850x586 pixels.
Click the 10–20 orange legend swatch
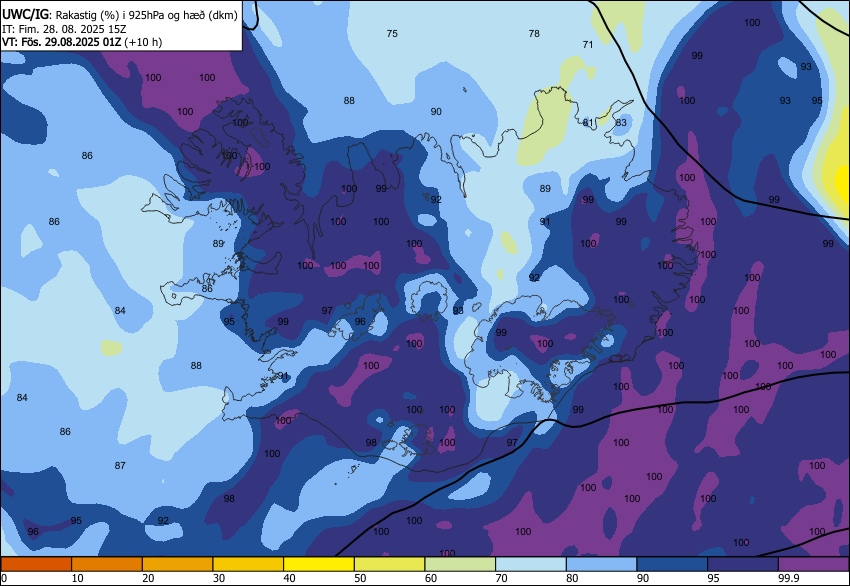pos(107,564)
